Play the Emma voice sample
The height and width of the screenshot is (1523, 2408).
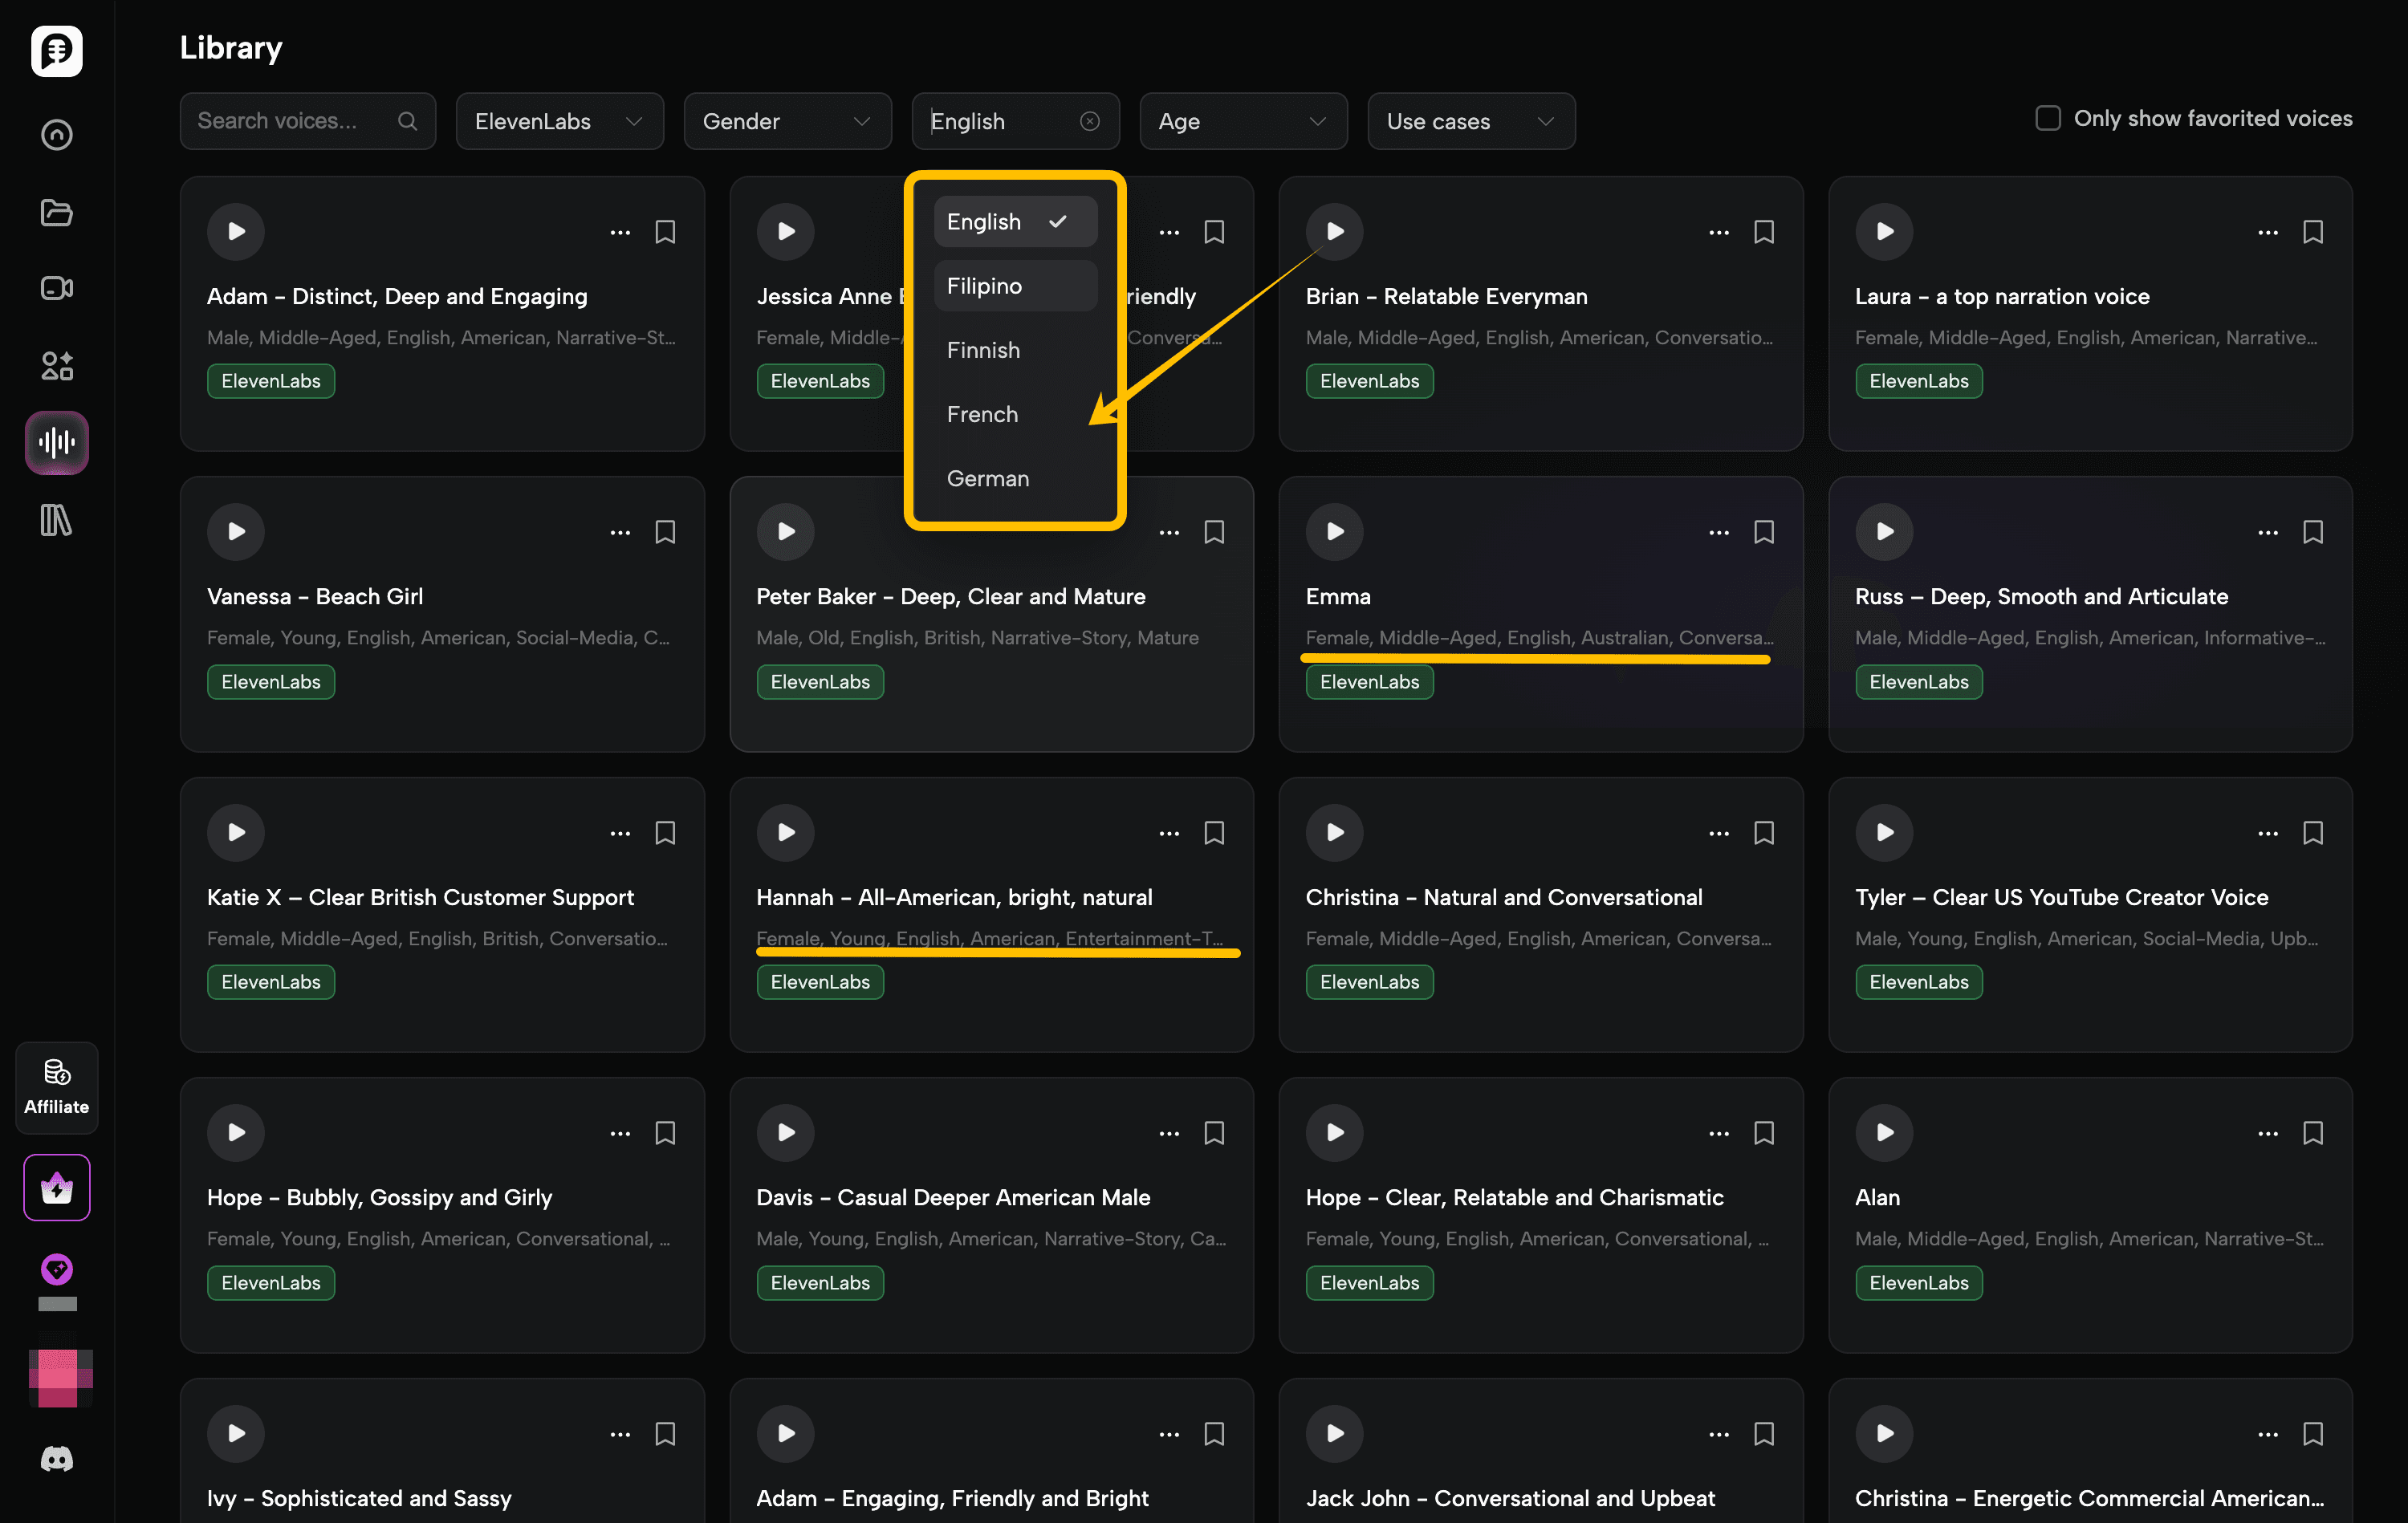coord(1335,531)
